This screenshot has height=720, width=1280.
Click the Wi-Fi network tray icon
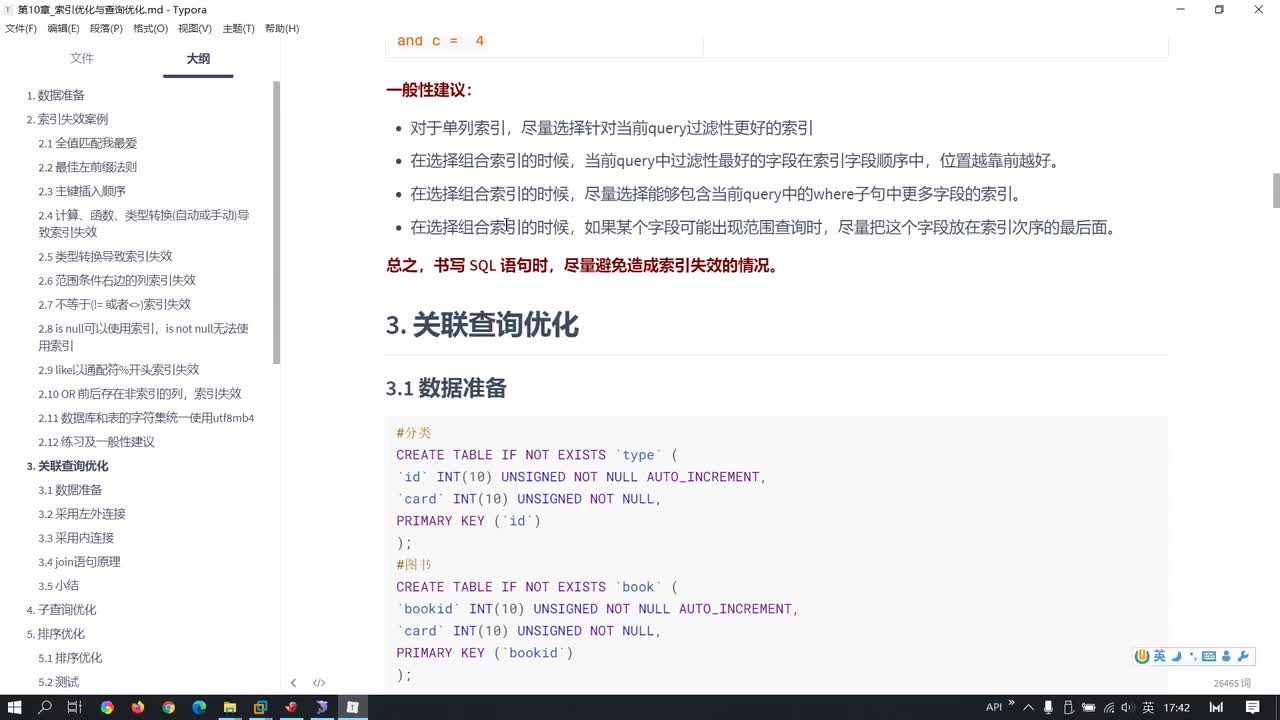1108,707
